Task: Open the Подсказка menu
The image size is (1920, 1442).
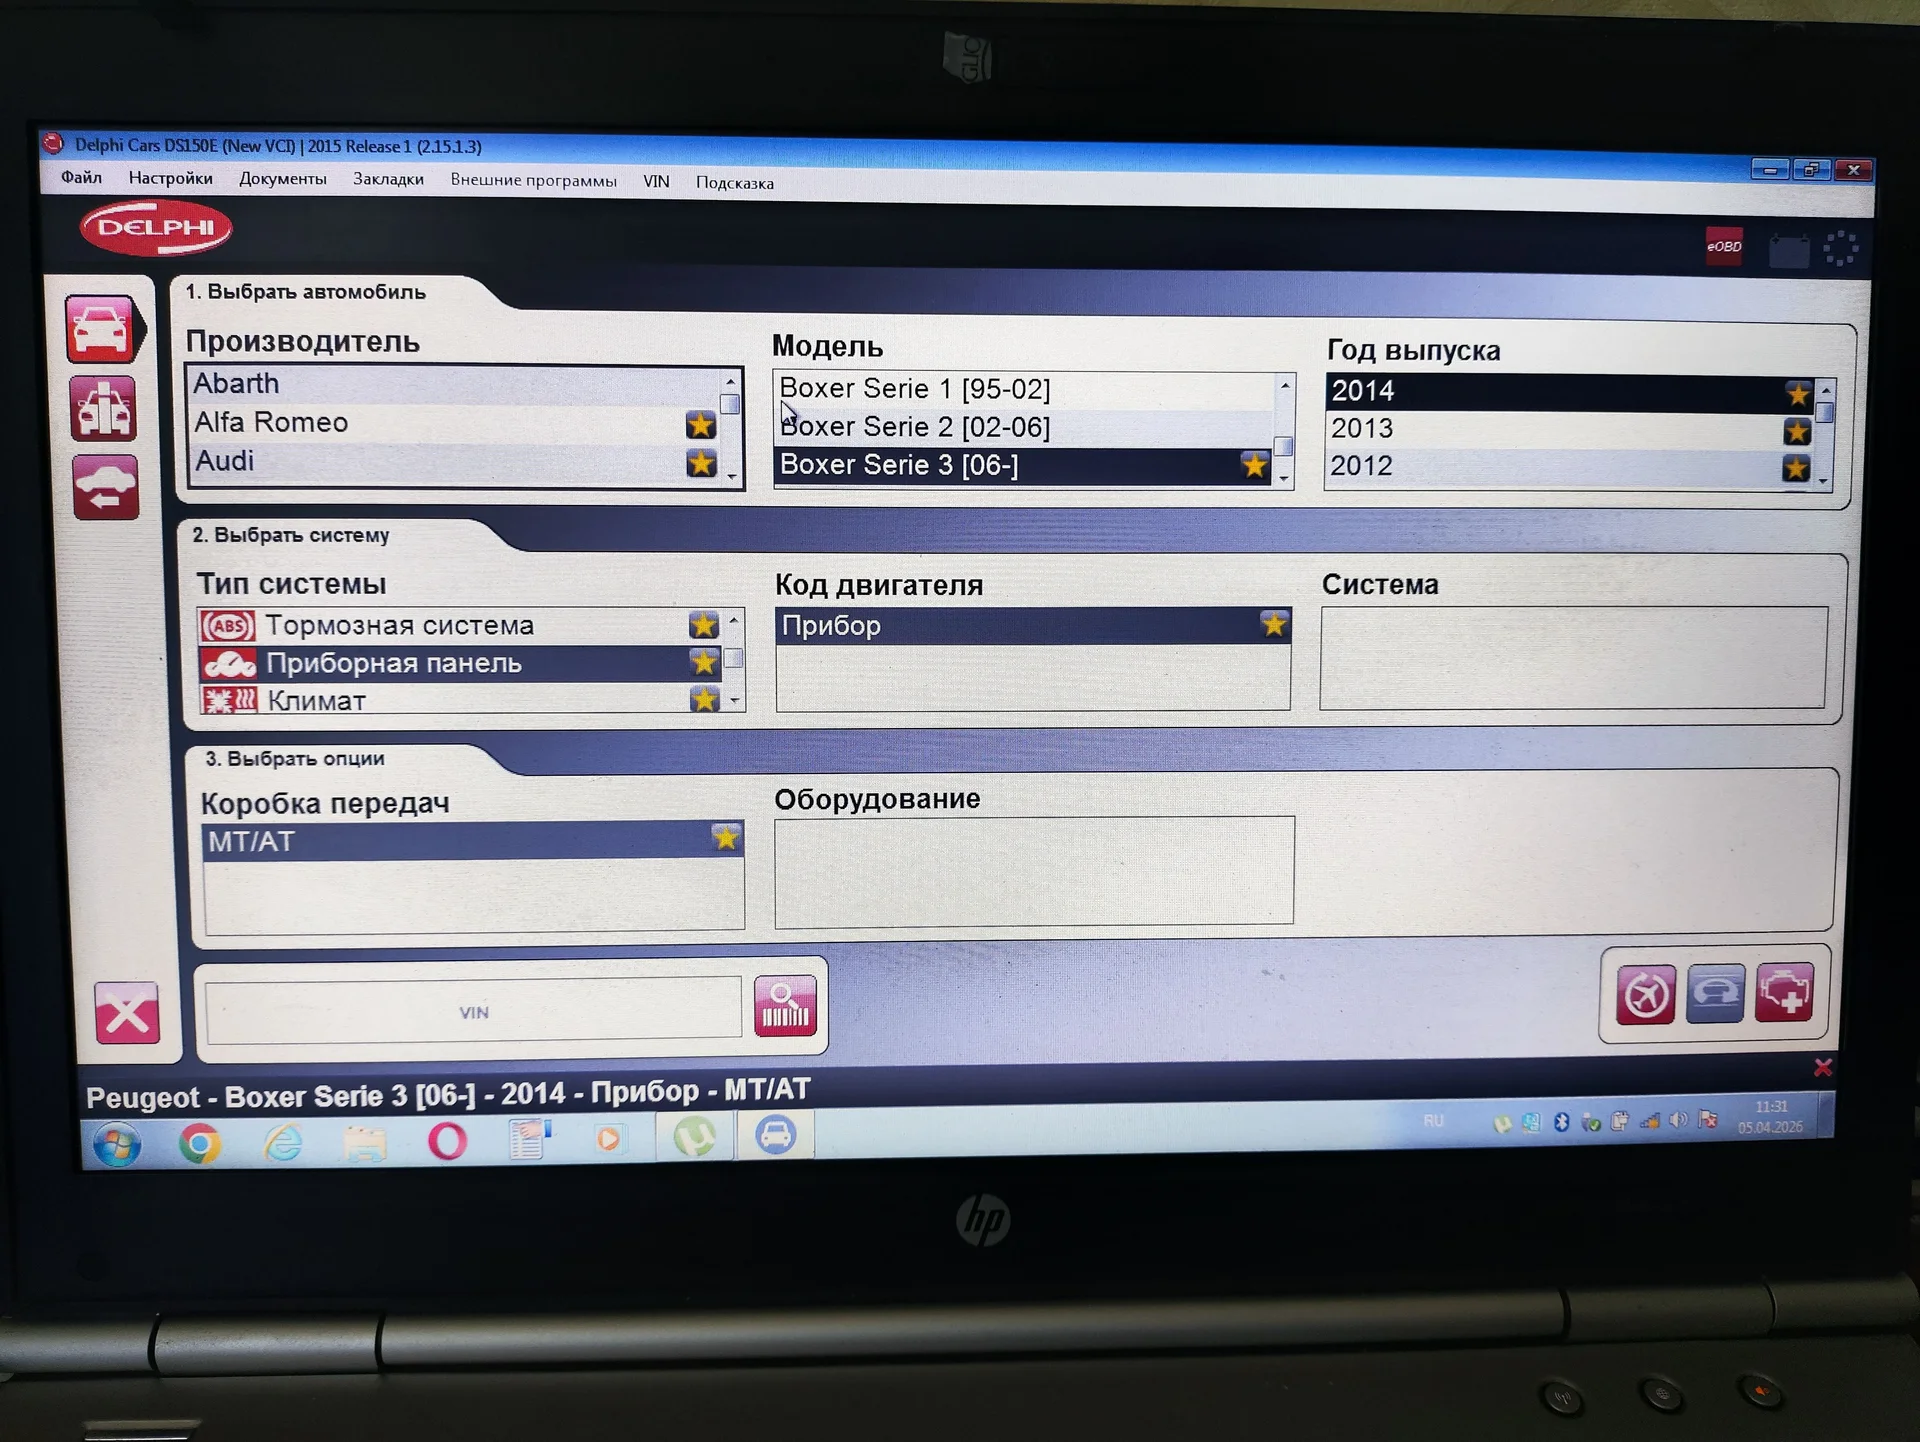Action: (735, 183)
